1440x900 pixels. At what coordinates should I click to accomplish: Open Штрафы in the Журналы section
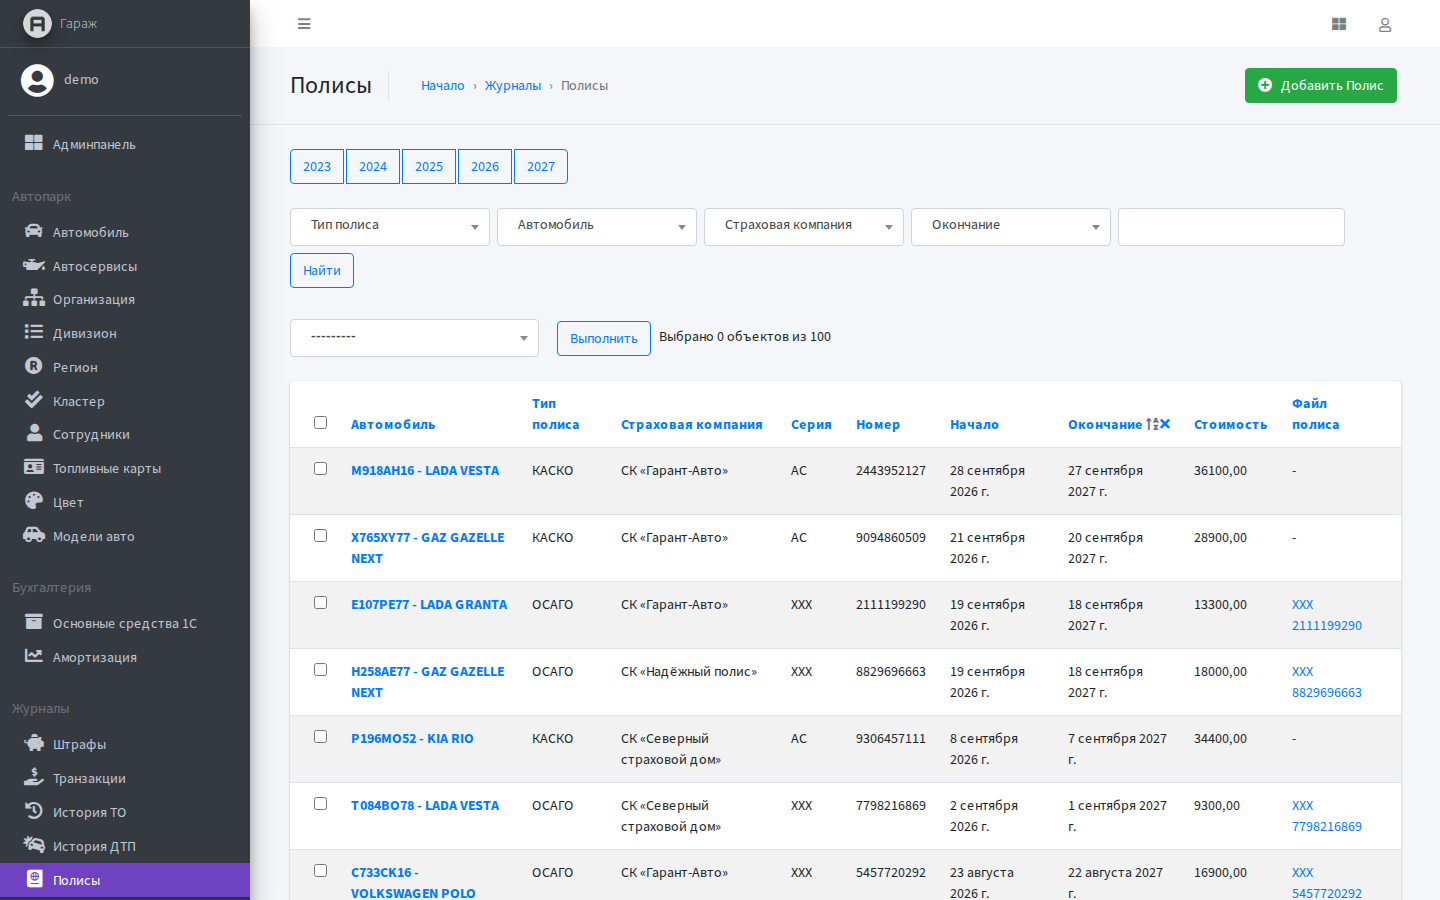tap(79, 744)
